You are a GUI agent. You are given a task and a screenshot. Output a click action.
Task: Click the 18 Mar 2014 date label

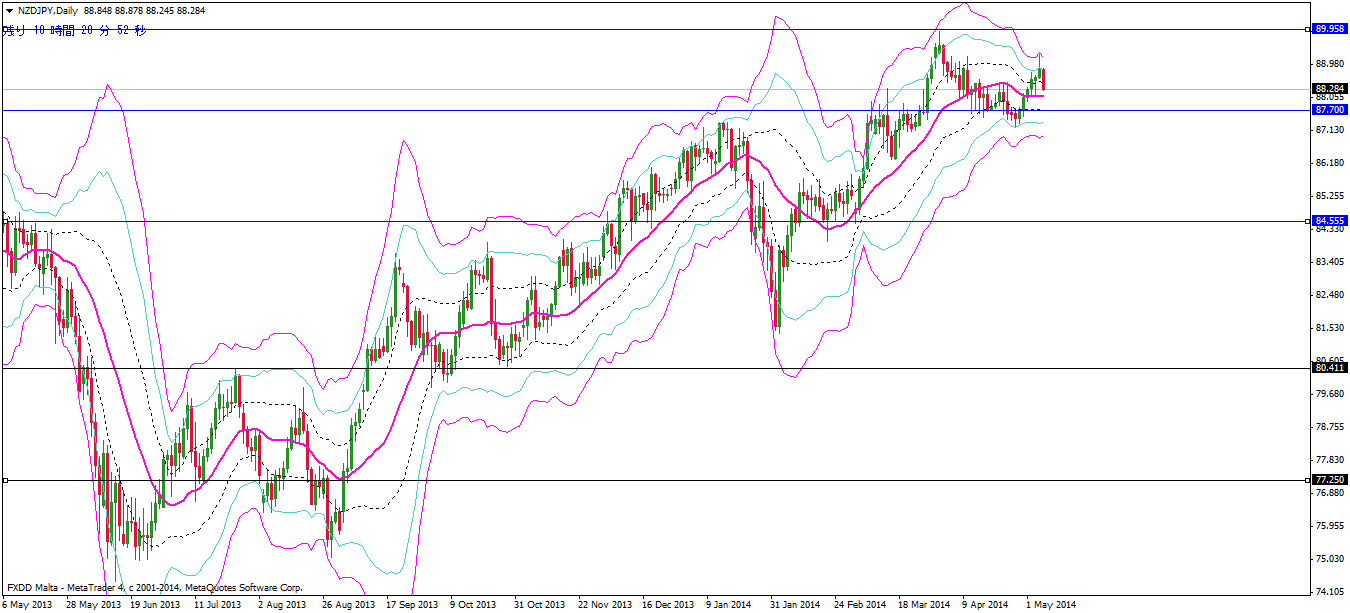[925, 605]
